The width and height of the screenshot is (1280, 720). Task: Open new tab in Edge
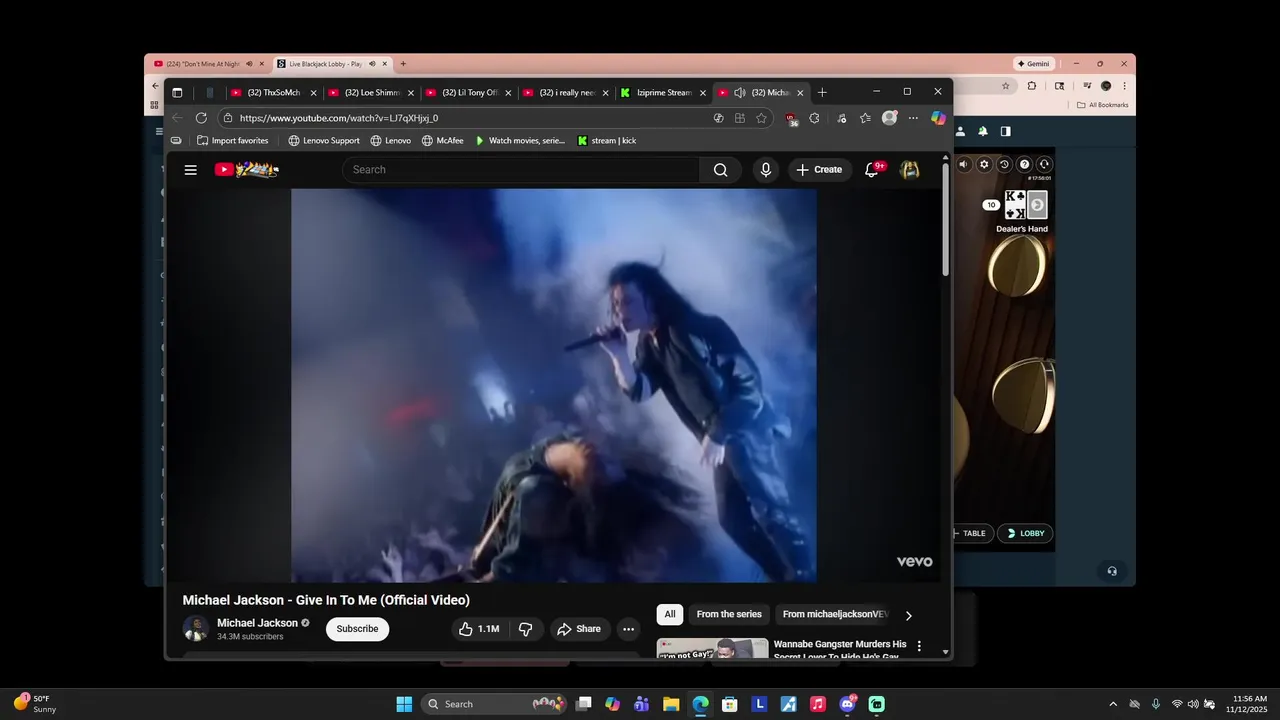pos(822,93)
